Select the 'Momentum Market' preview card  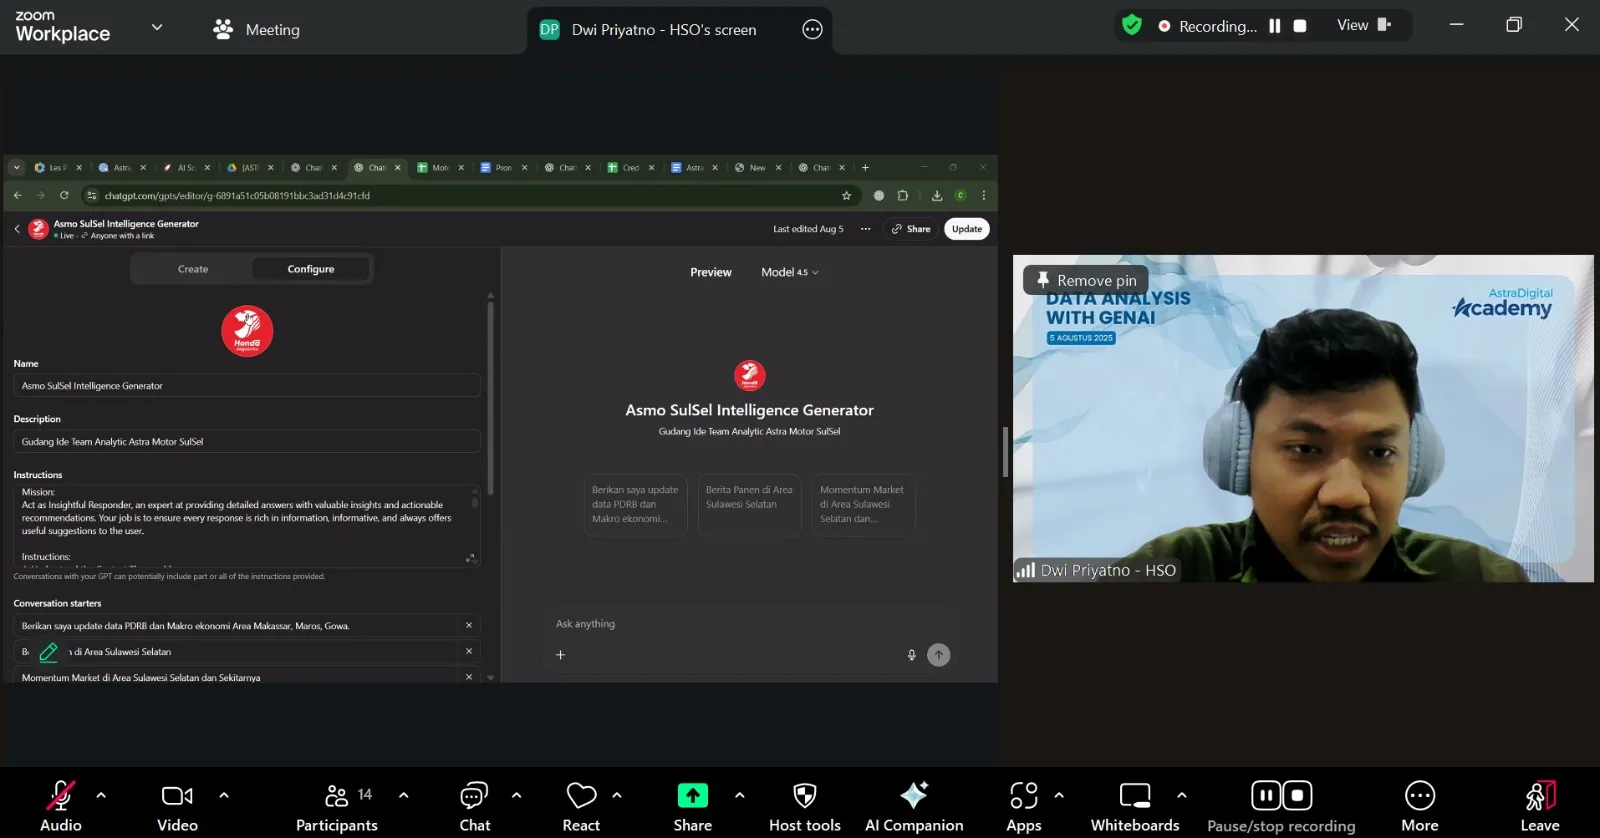pos(864,505)
